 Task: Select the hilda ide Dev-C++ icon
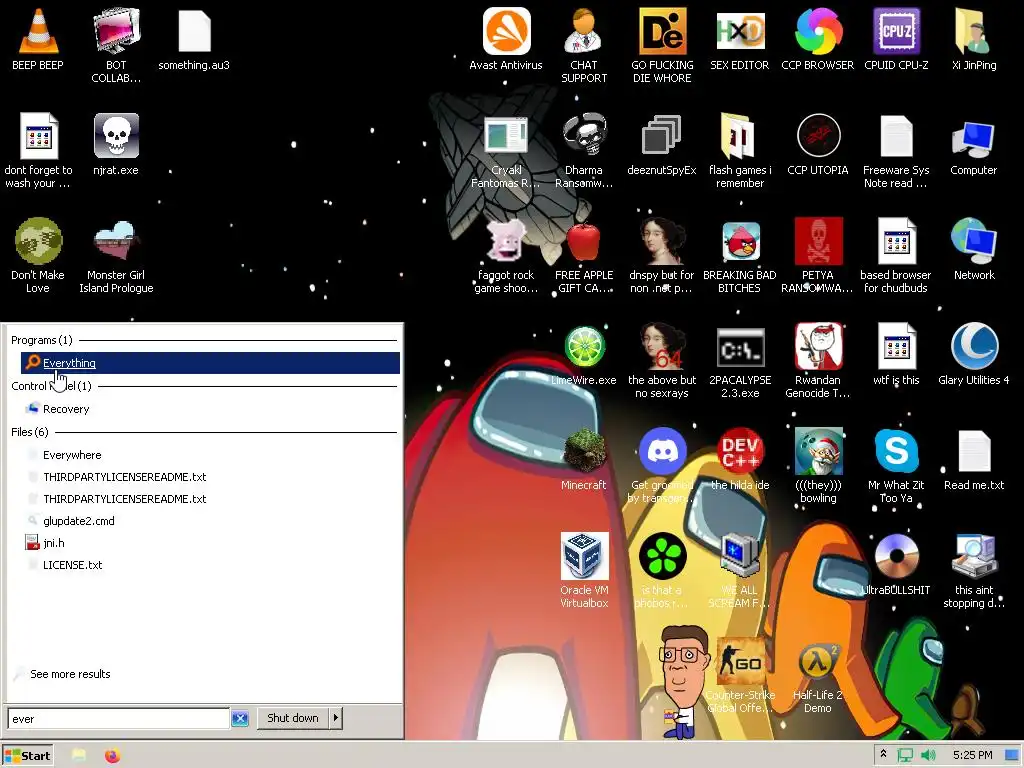pos(740,459)
